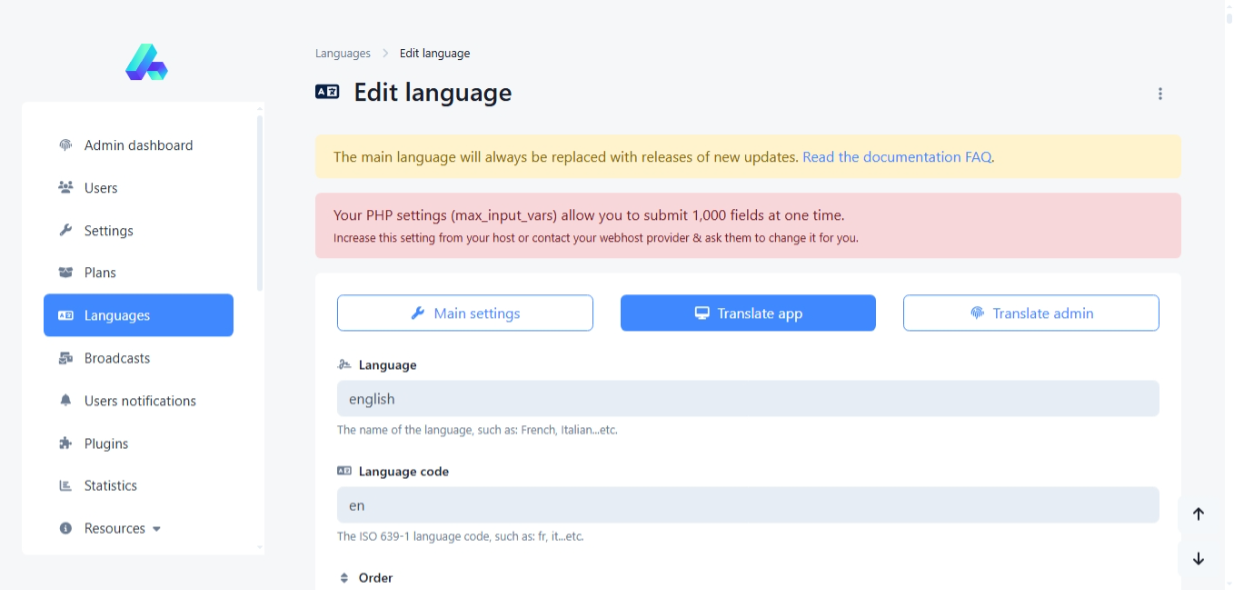
Task: Open the Read the documentation FAQ link
Action: point(897,157)
